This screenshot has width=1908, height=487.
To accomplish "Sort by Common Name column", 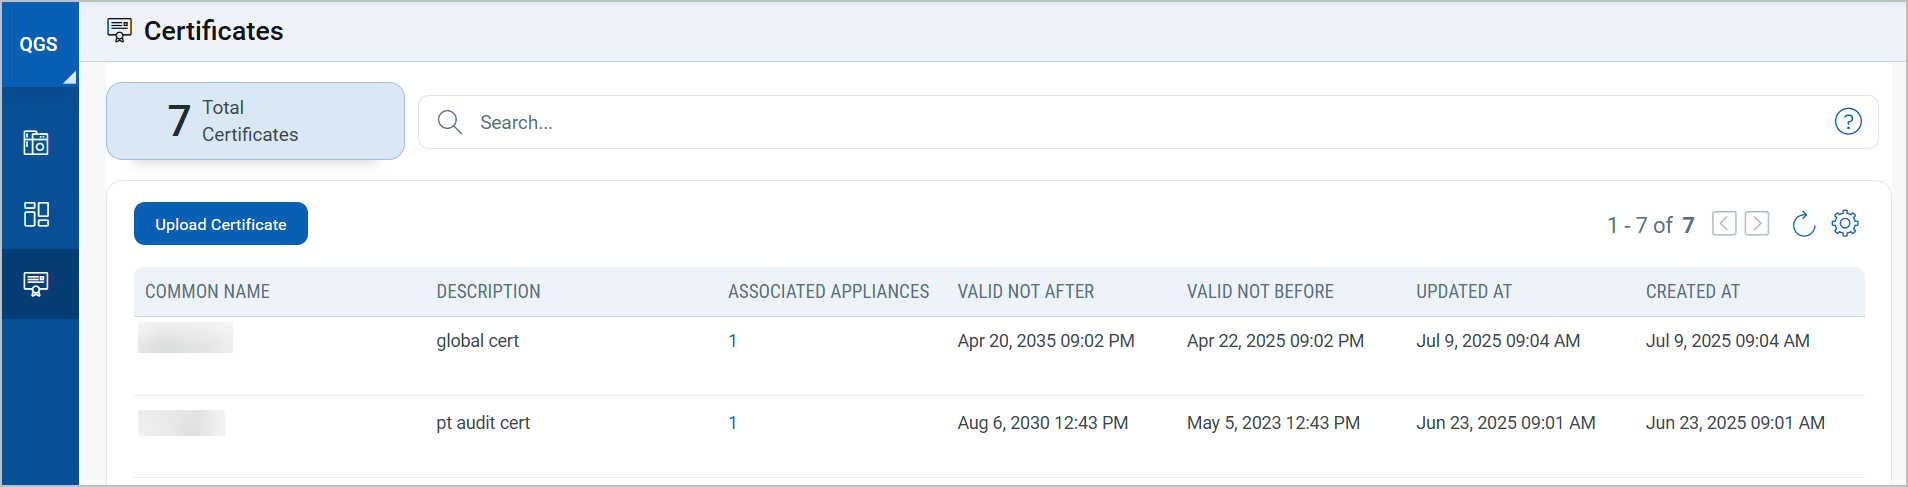I will point(207,292).
